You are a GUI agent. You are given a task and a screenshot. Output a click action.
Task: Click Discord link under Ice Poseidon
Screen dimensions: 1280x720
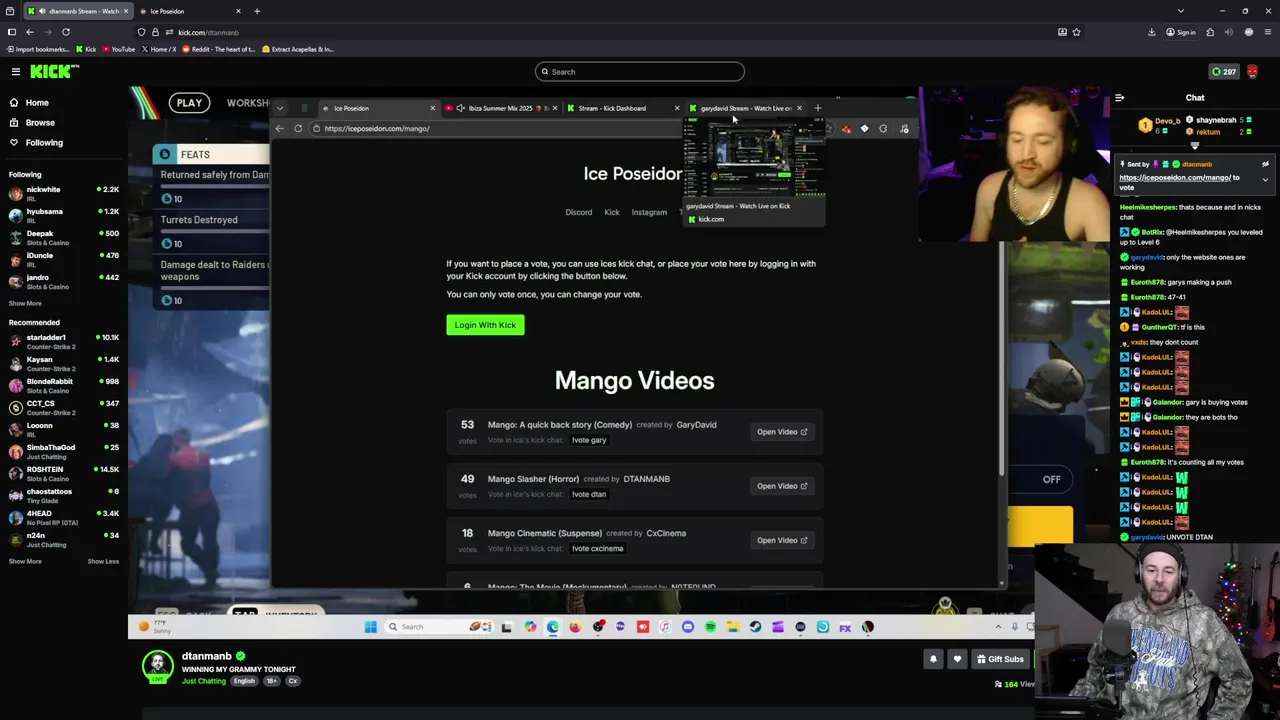[x=578, y=212]
